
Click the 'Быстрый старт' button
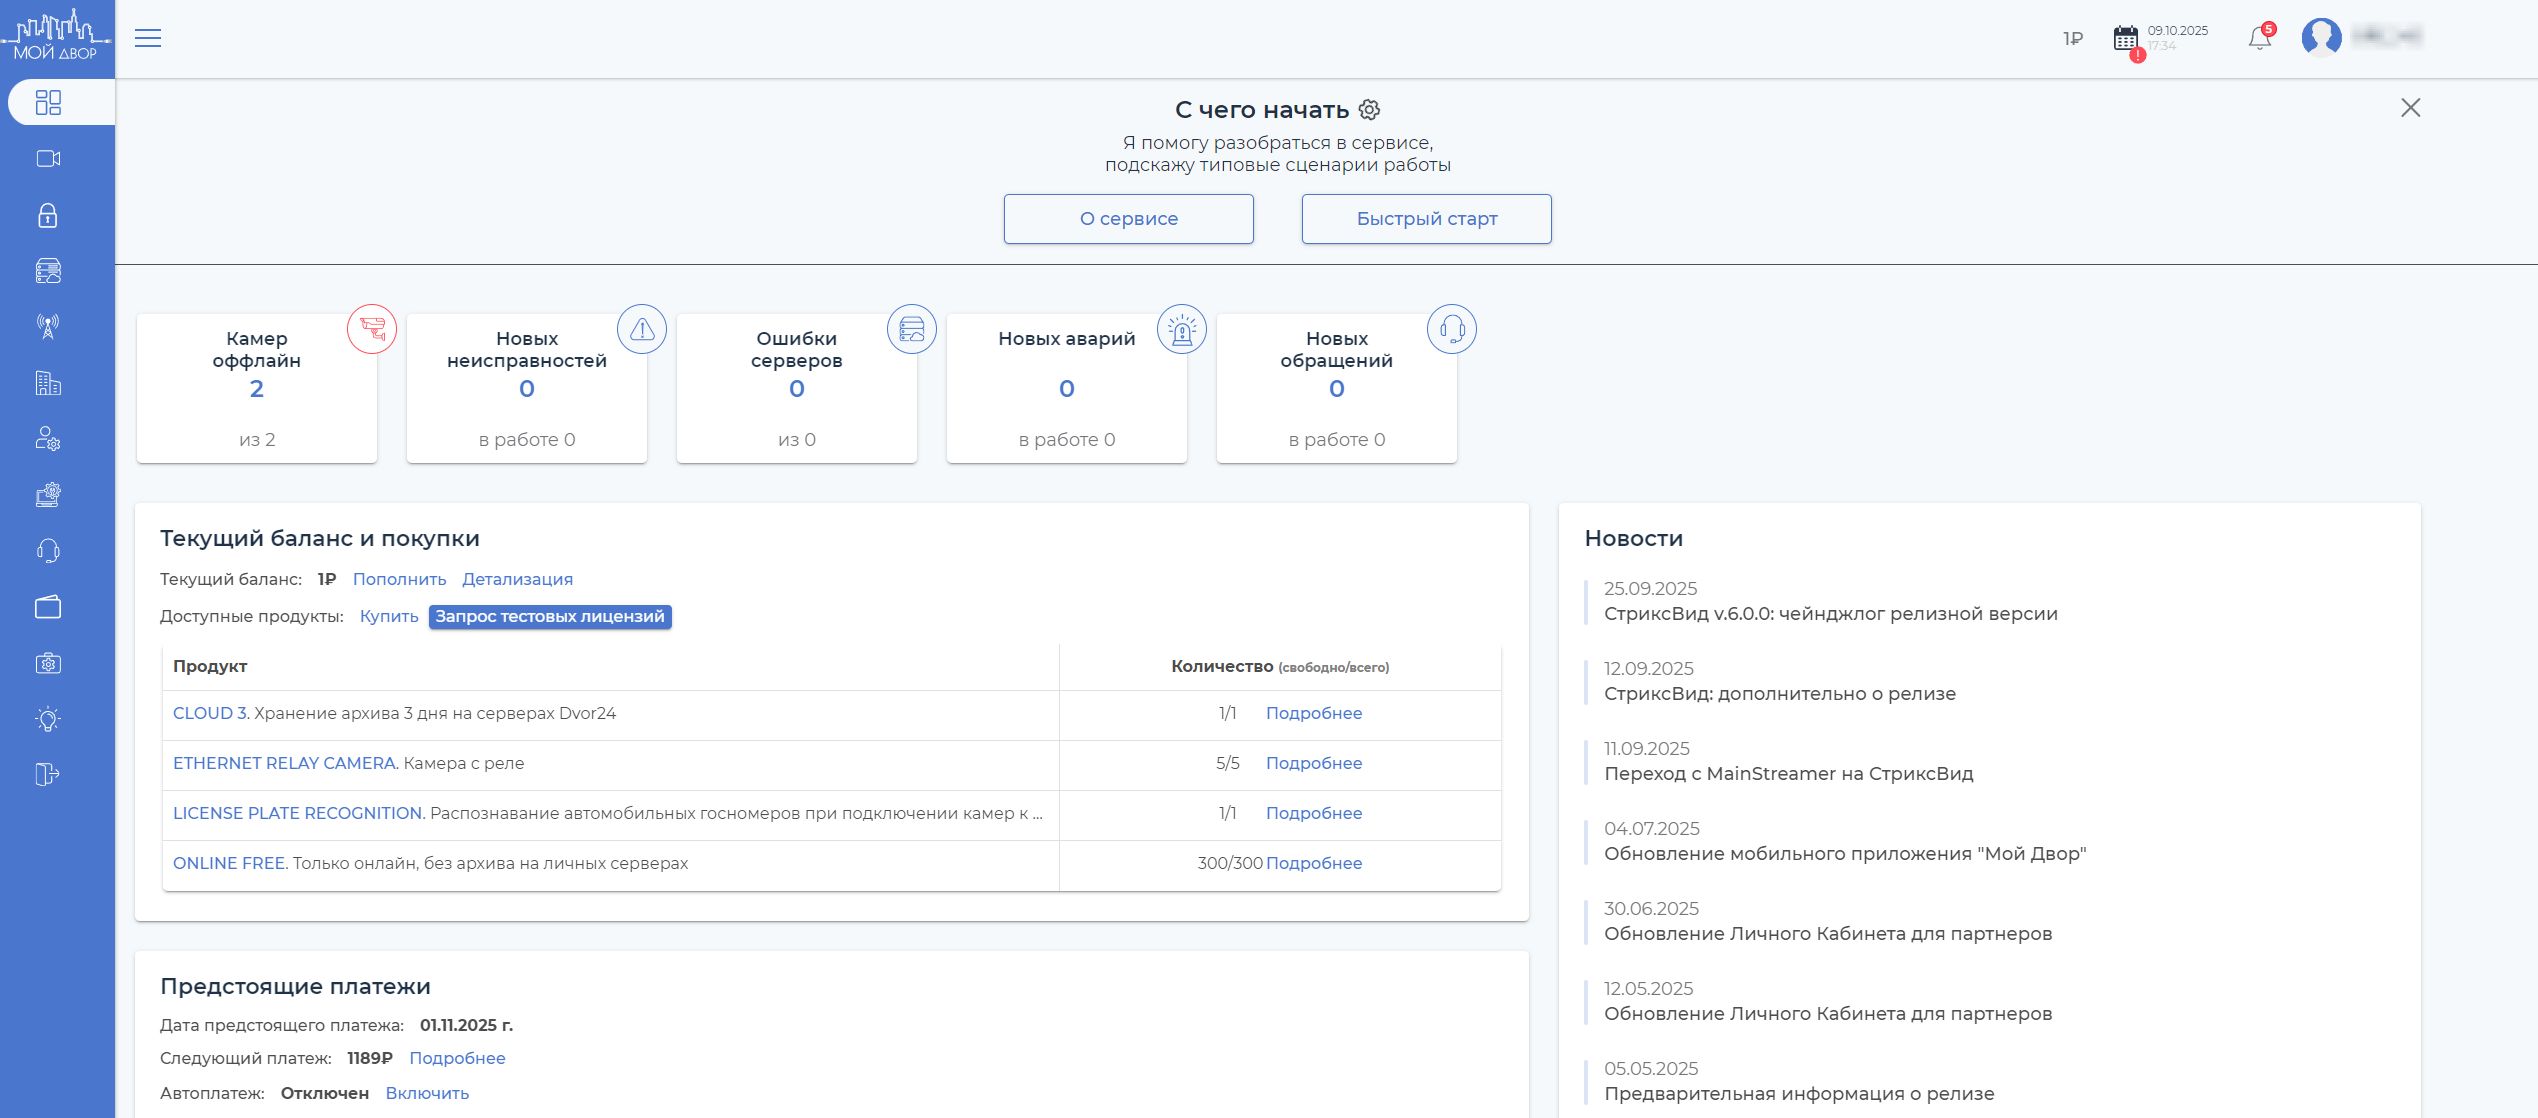[x=1426, y=219]
